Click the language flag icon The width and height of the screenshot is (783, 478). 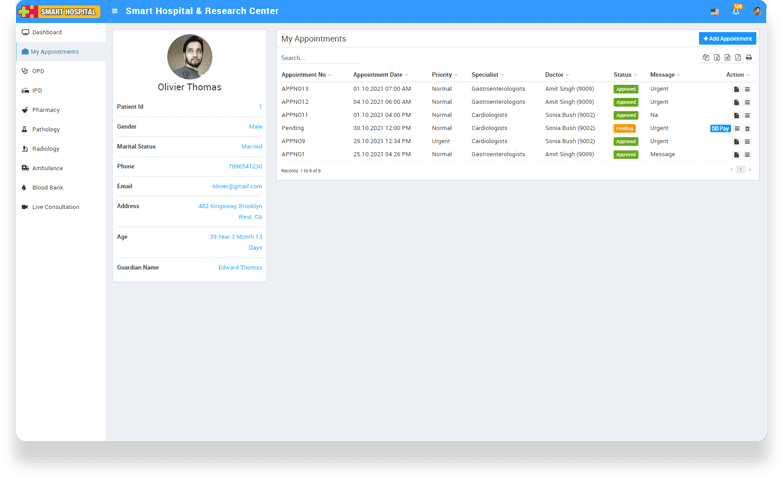coord(714,11)
